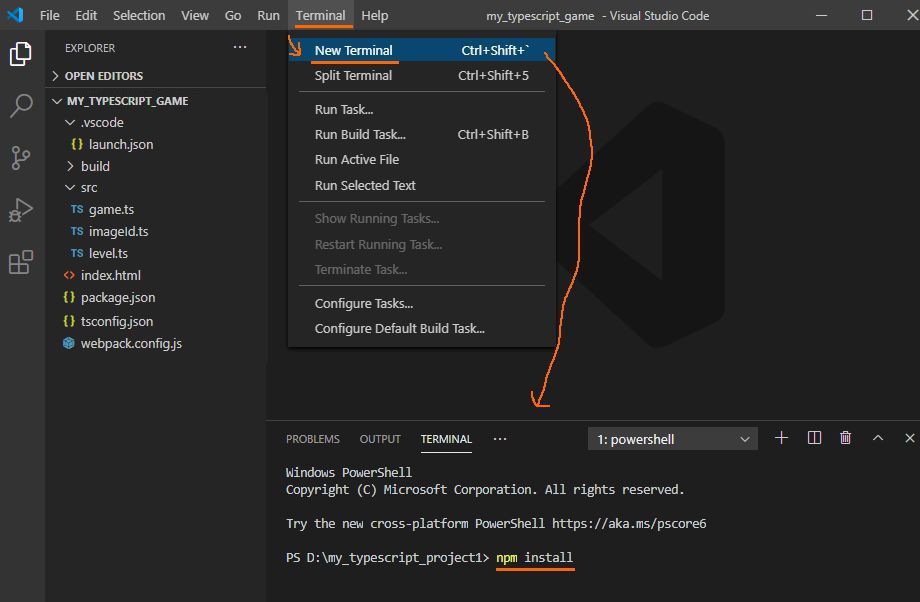Open the Explorer view in activity bar
Image resolution: width=920 pixels, height=602 pixels.
click(21, 54)
